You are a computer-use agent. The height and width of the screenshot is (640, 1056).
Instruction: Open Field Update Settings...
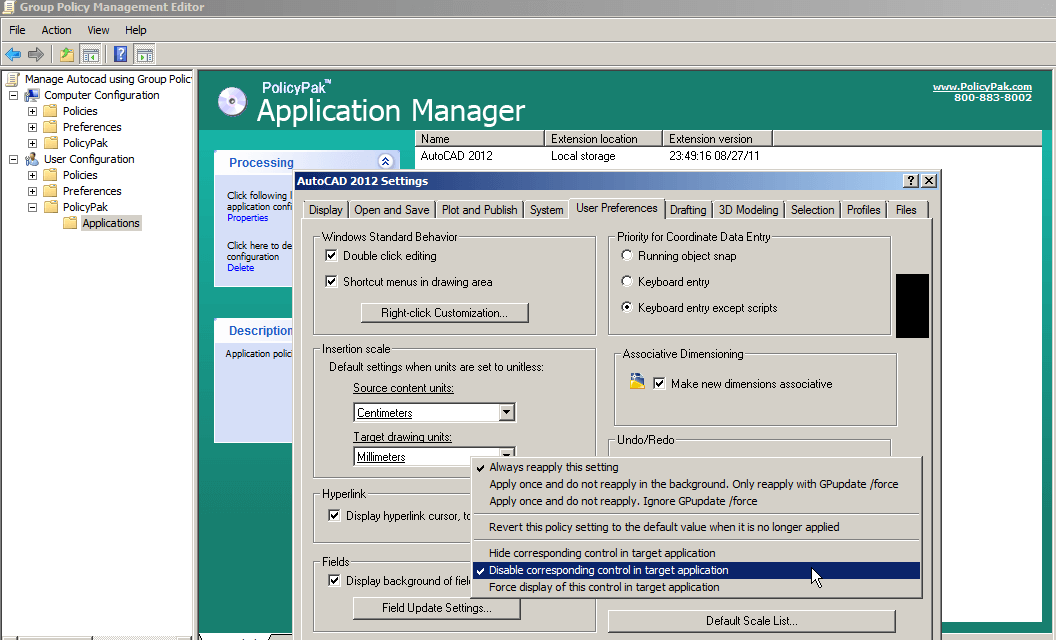(x=436, y=608)
